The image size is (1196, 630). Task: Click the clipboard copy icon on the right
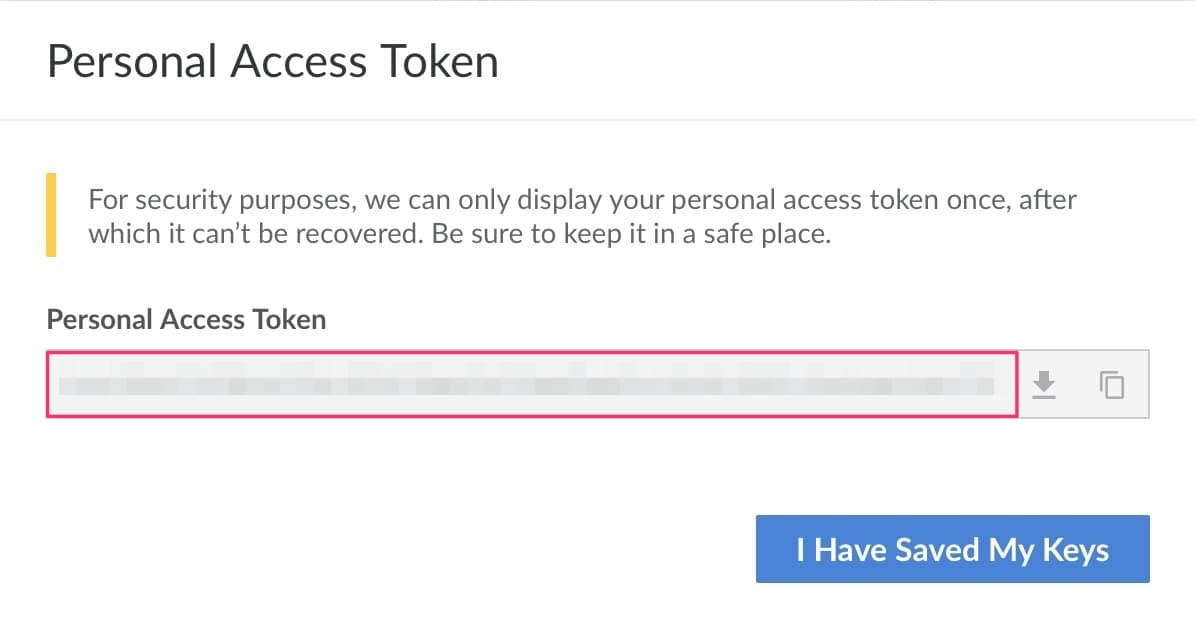click(x=1111, y=384)
